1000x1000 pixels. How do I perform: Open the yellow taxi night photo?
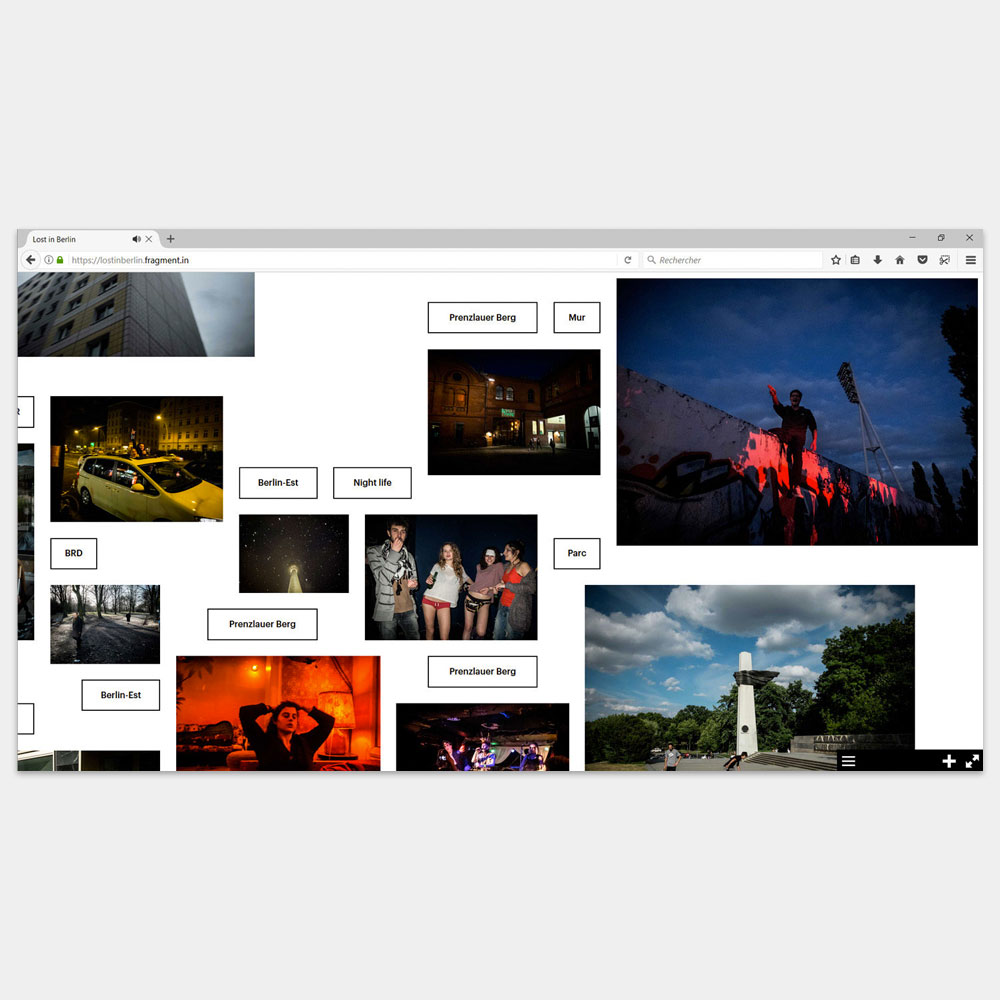coord(136,459)
